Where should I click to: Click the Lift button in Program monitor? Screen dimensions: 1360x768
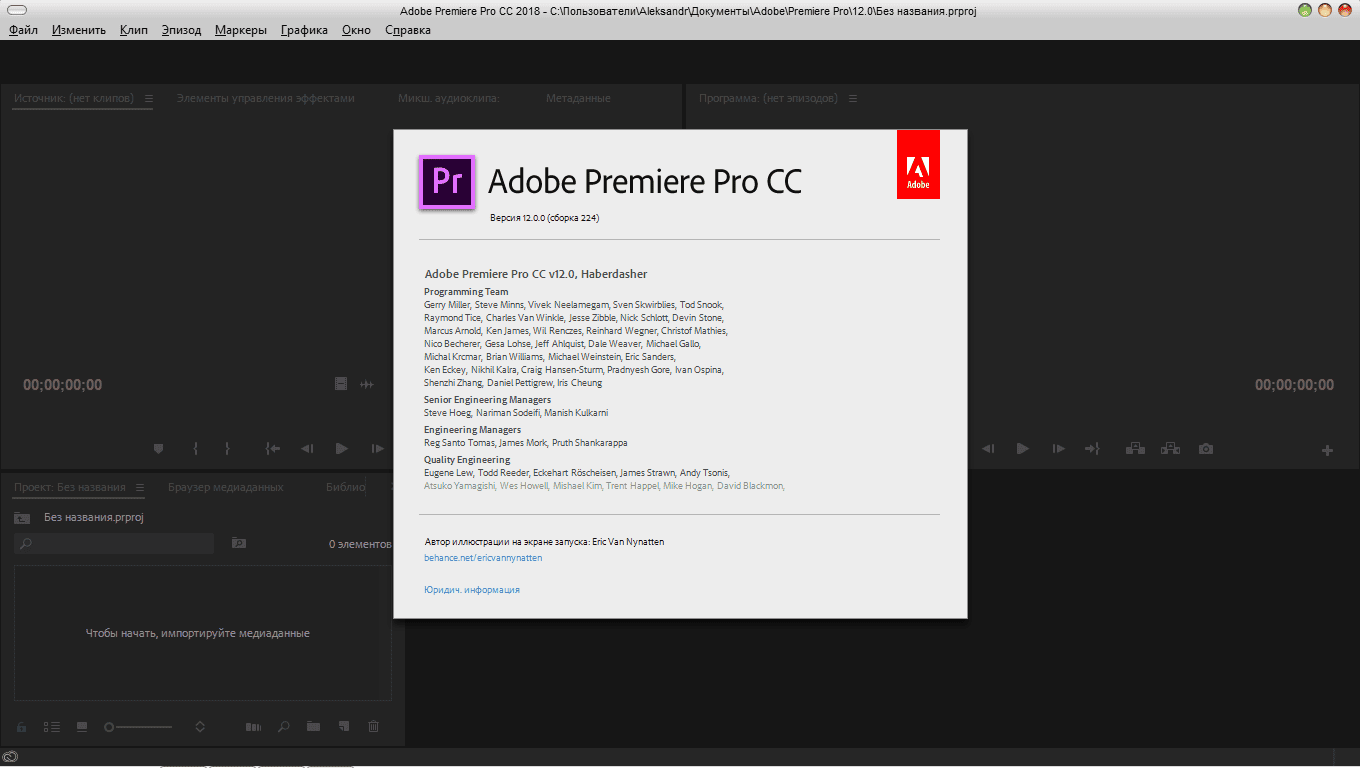[x=1135, y=449]
